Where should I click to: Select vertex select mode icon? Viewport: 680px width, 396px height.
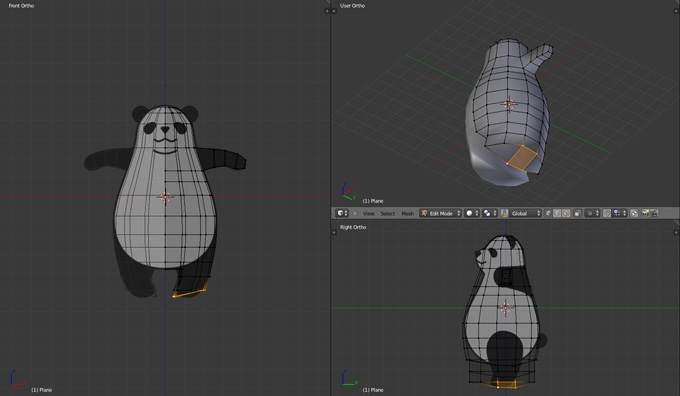549,213
